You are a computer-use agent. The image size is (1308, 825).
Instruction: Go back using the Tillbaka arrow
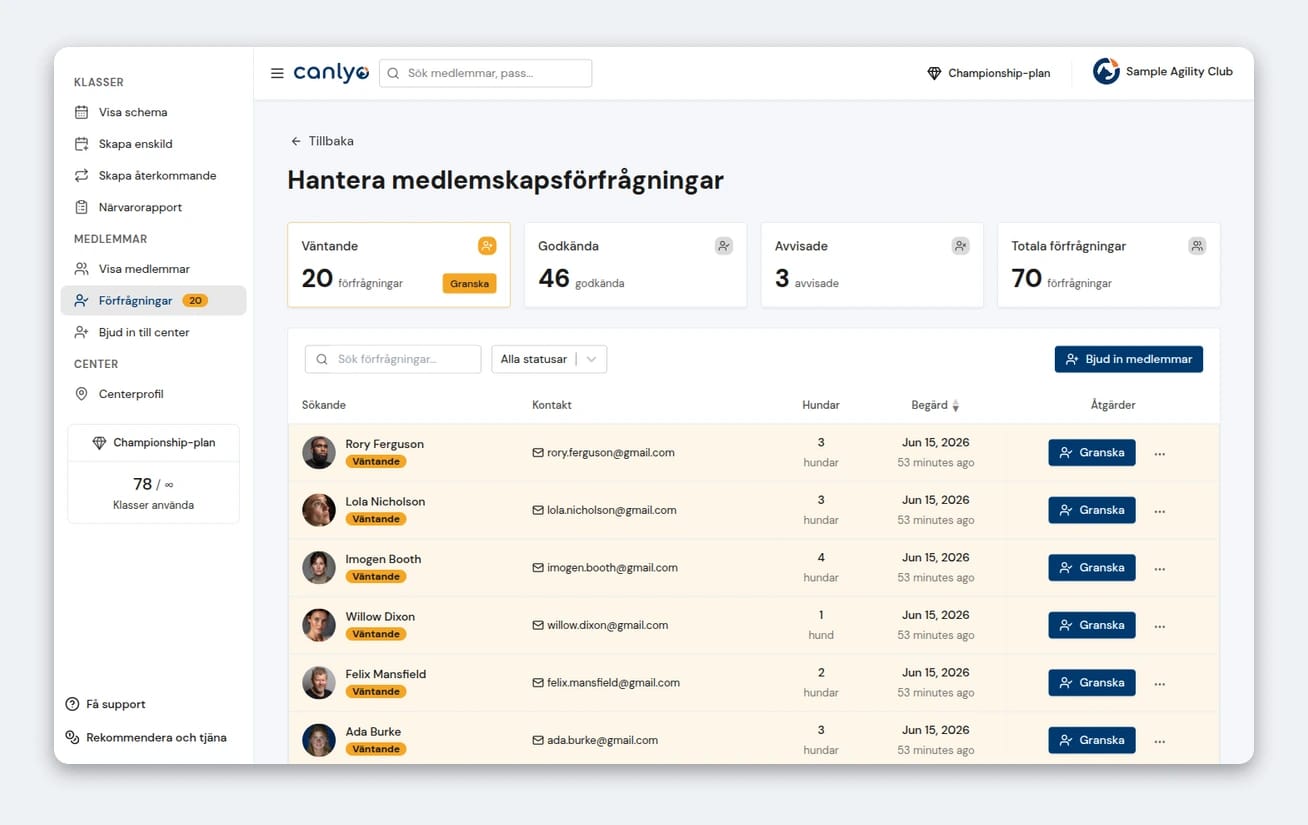pos(296,141)
